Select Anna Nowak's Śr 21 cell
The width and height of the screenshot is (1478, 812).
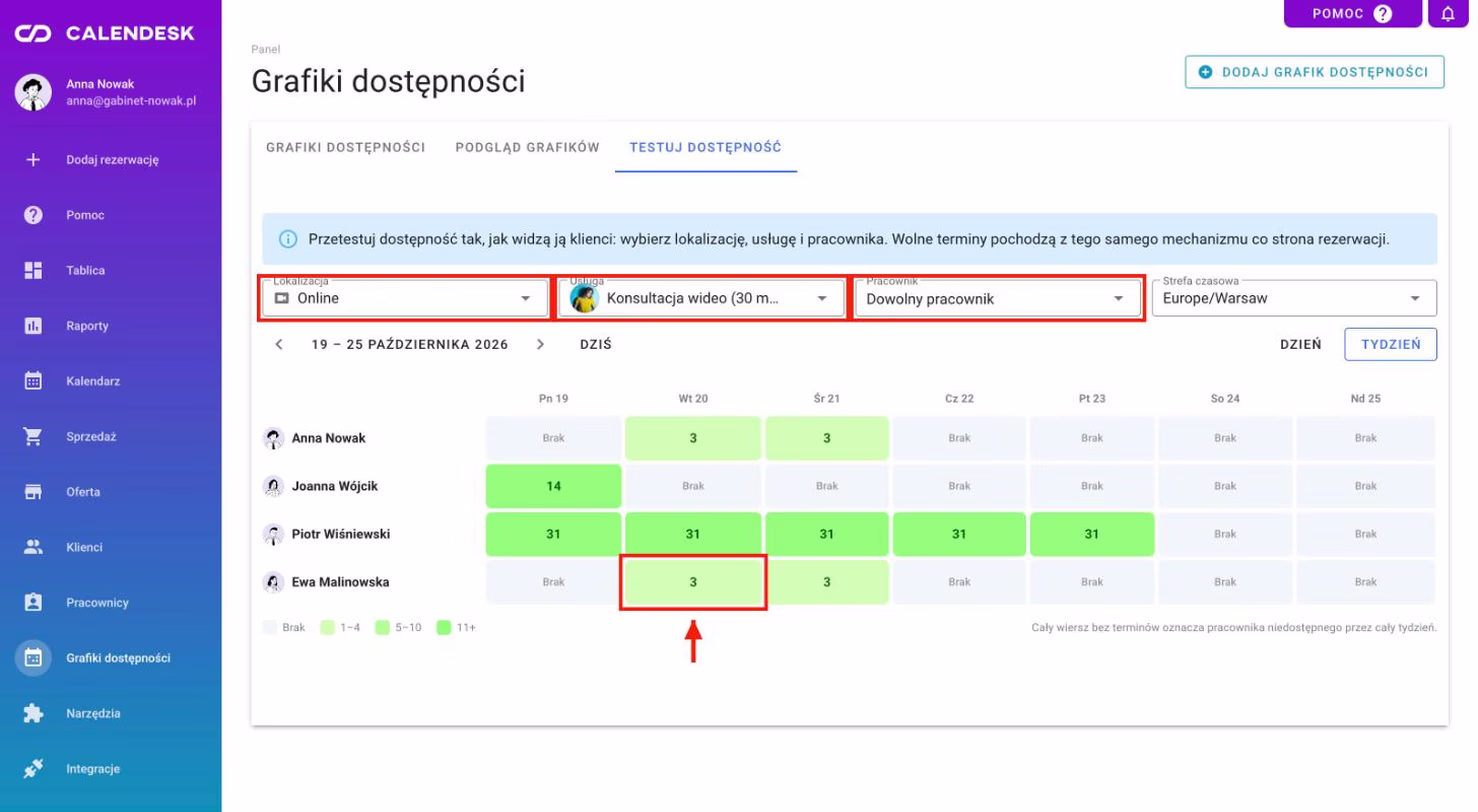coord(827,438)
